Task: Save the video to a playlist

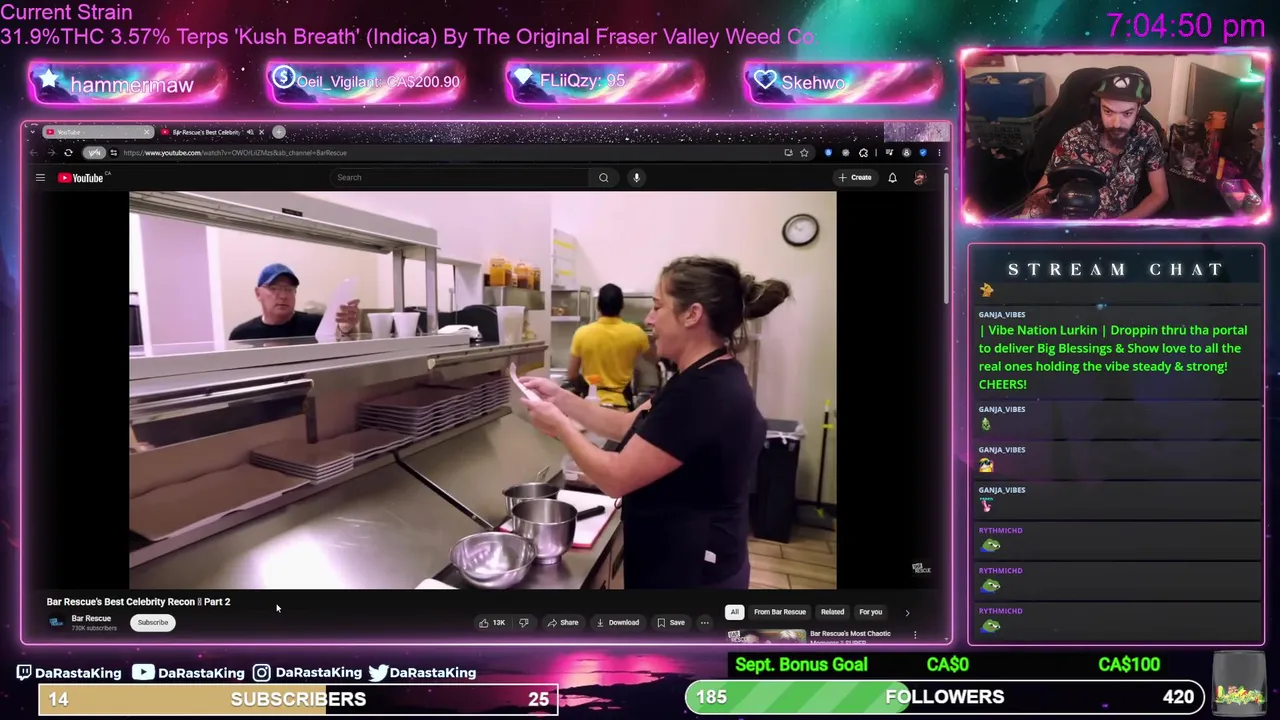Action: point(671,623)
